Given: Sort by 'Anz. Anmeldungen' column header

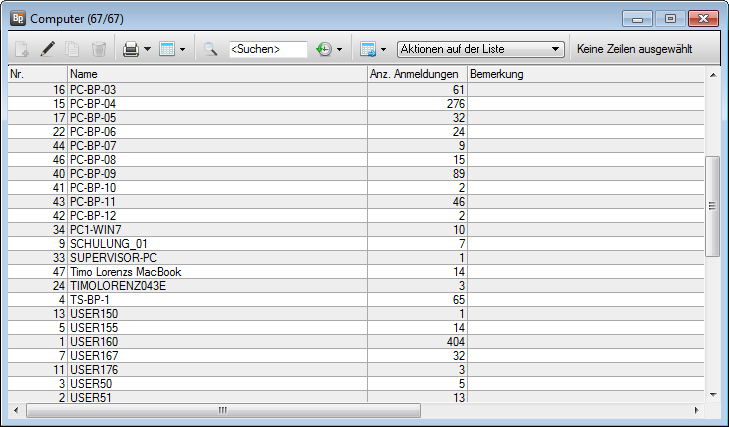Looking at the screenshot, I should coord(415,74).
